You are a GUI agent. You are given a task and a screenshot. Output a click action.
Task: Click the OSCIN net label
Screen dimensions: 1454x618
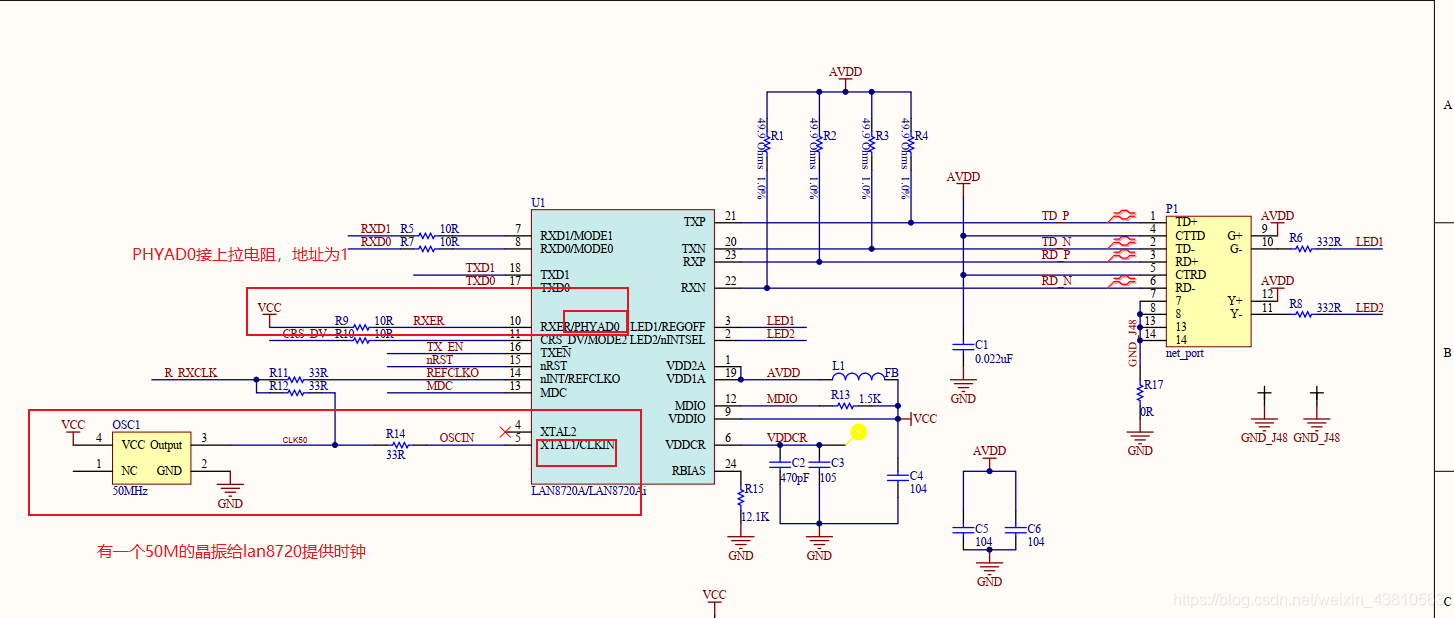[457, 438]
